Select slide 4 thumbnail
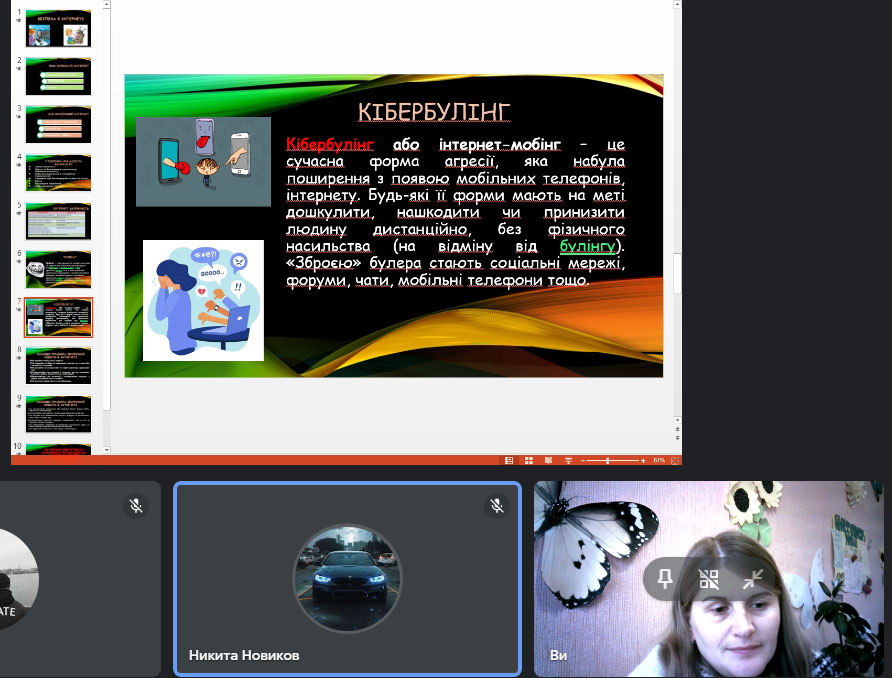Viewport: 892px width, 678px height. click(58, 172)
